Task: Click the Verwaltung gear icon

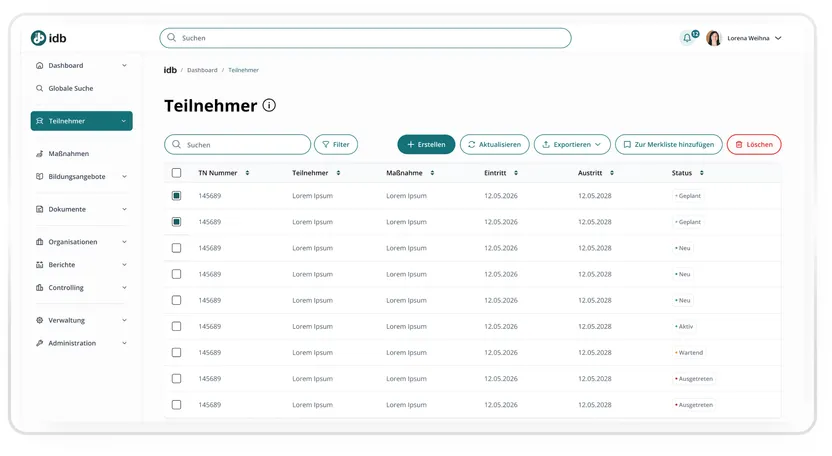Action: 39,320
